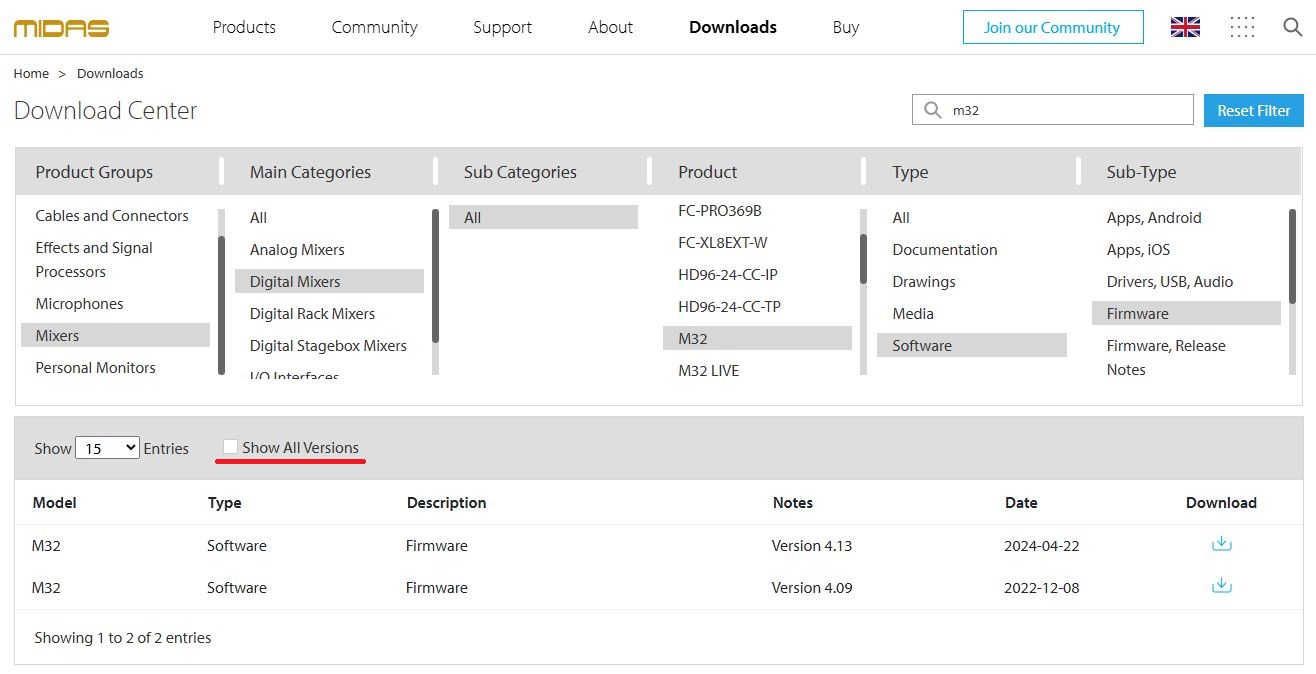Sort table by Notes column header
This screenshot has height=674, width=1316.
[x=792, y=502]
